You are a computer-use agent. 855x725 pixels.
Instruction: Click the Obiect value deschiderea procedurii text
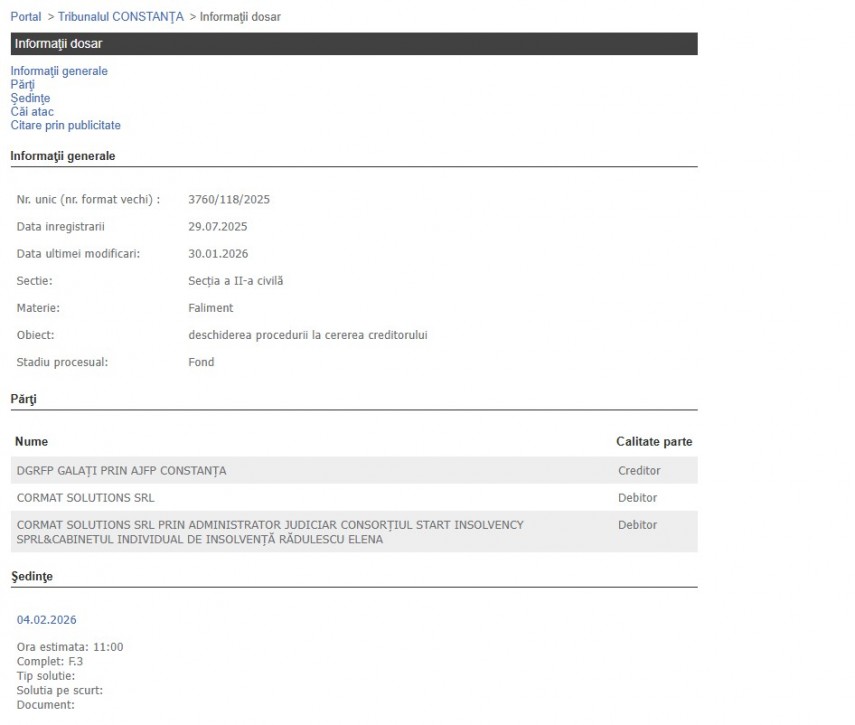click(x=307, y=335)
